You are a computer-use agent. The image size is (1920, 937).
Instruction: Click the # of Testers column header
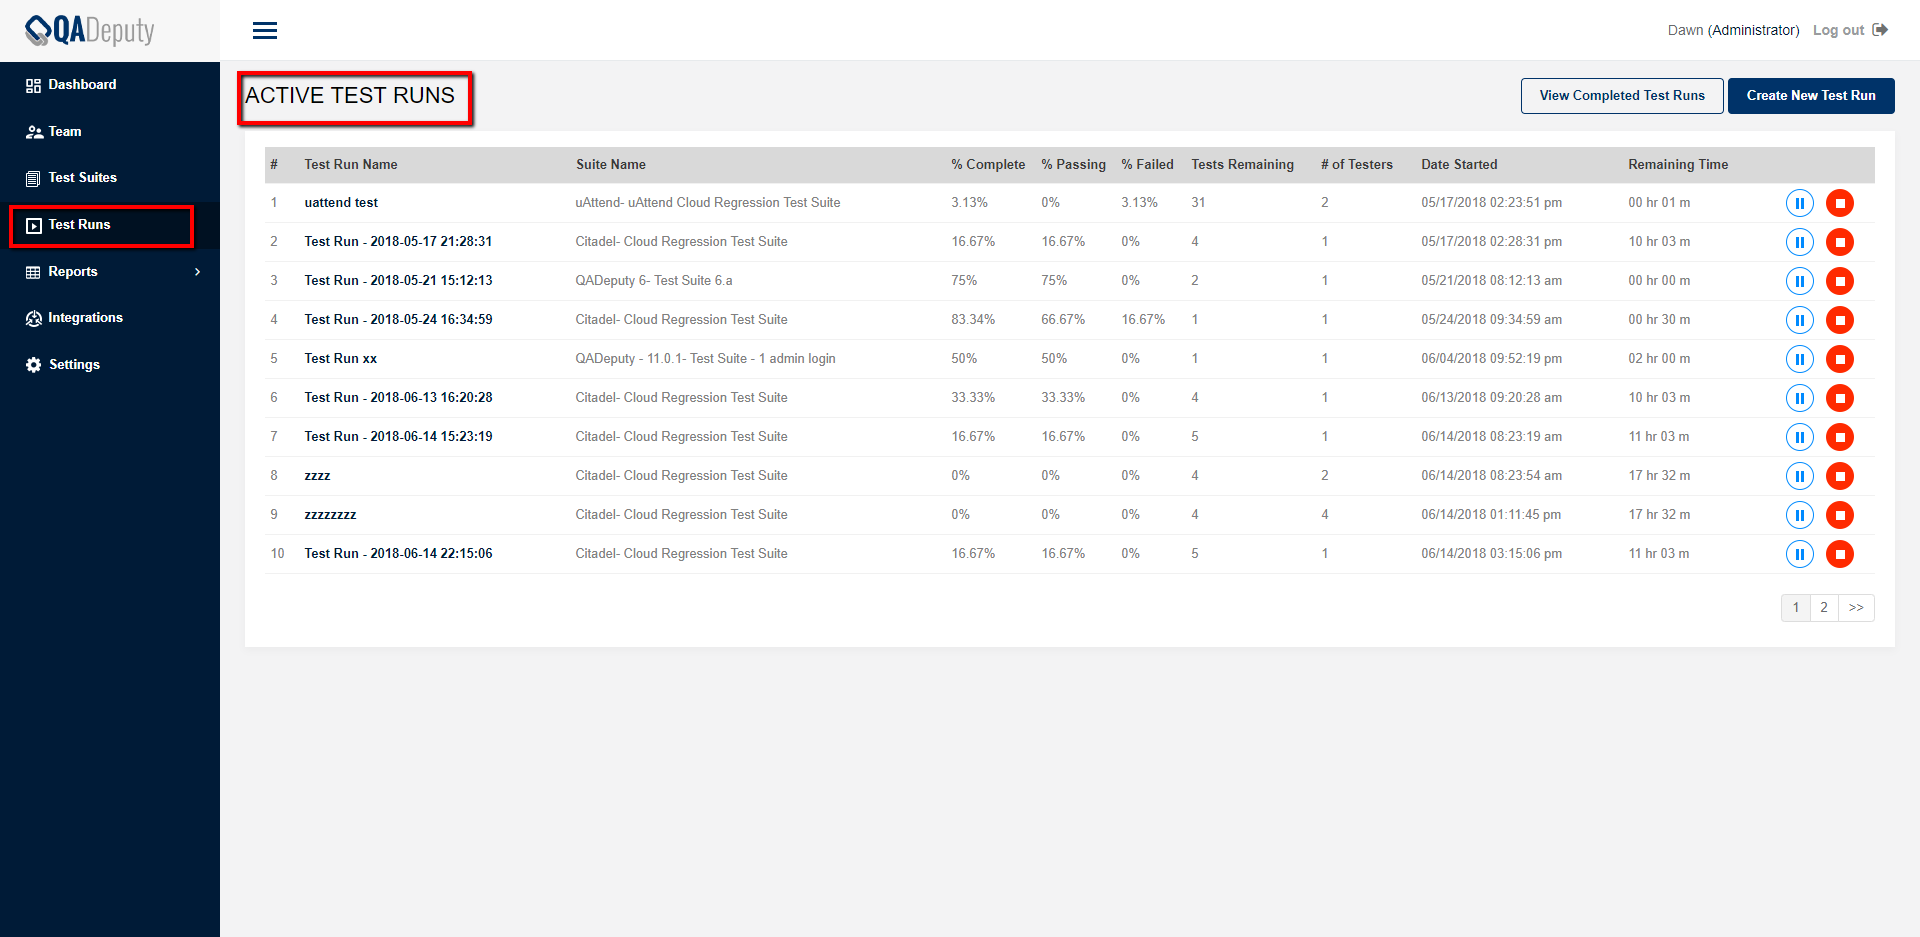point(1356,165)
